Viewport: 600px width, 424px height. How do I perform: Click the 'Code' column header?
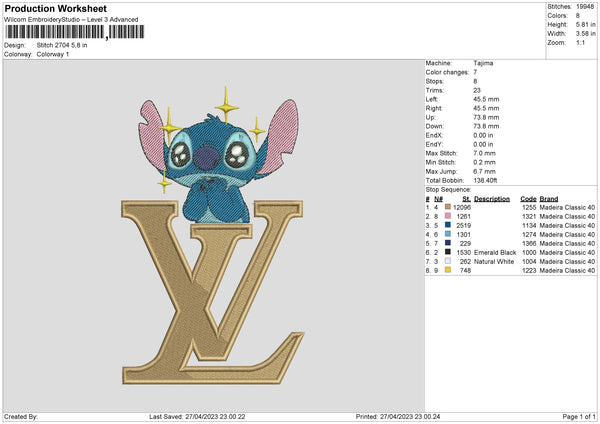(x=528, y=199)
